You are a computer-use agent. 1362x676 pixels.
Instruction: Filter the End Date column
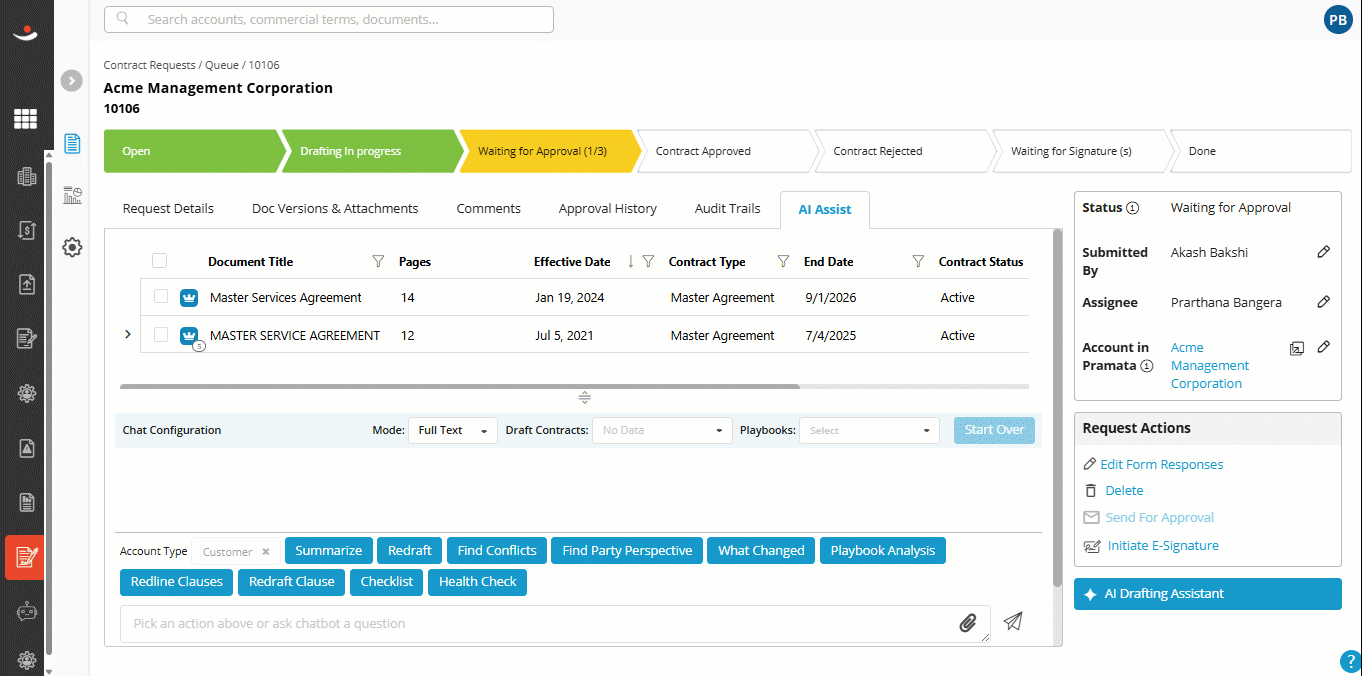918,262
